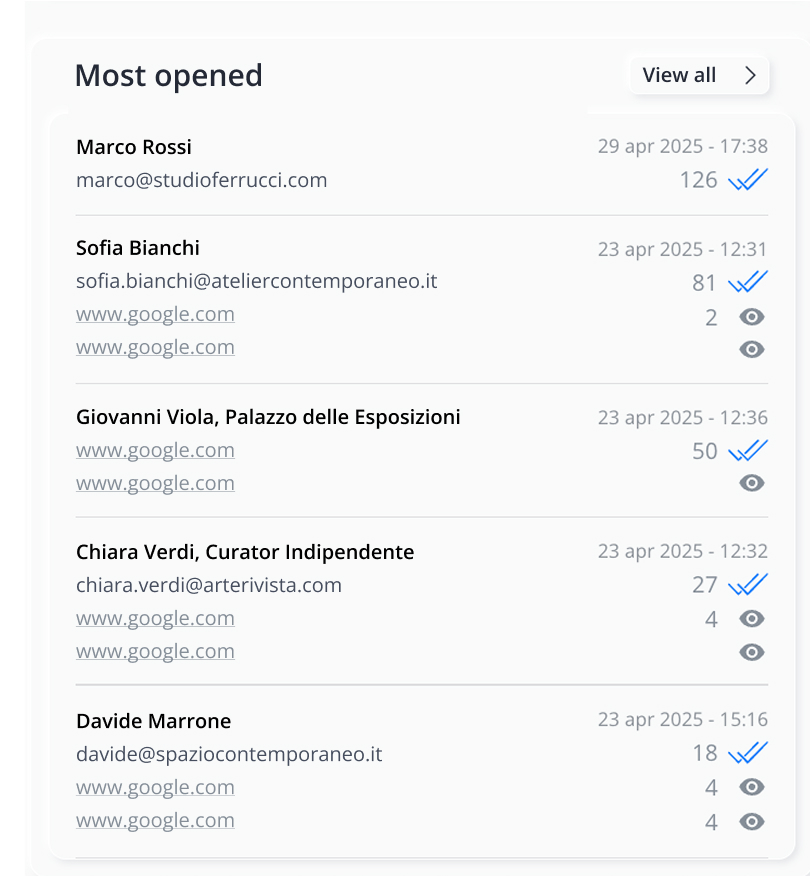Viewport: 811px width, 877px height.
Task: Click davide@spaziocontemporaneo.it email address
Action: pyautogui.click(x=229, y=754)
